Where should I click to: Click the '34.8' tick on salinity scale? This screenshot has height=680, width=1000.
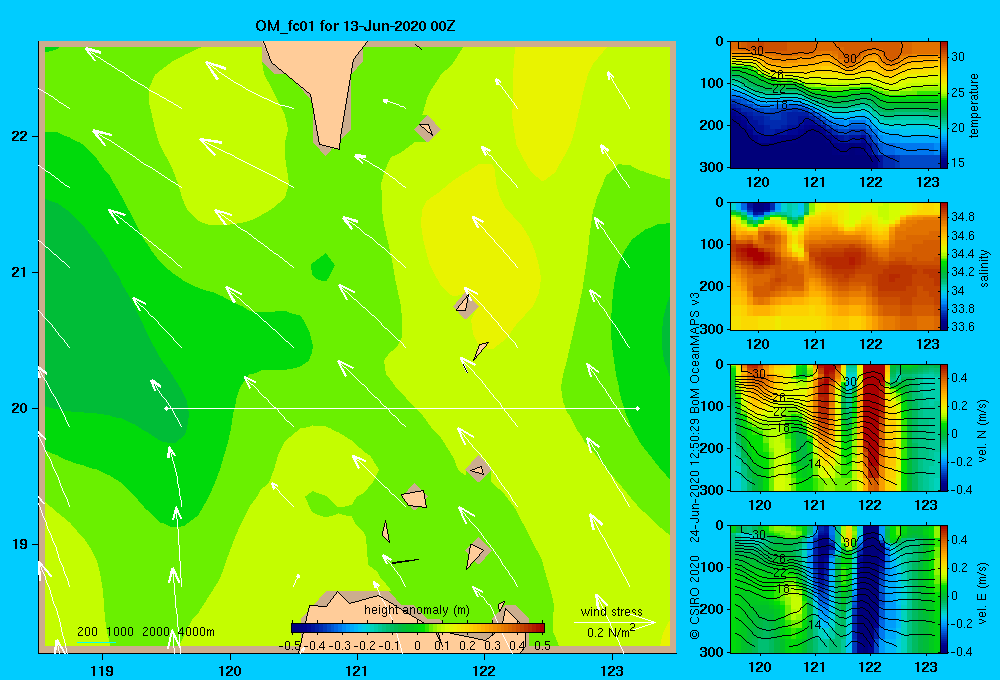coord(962,217)
